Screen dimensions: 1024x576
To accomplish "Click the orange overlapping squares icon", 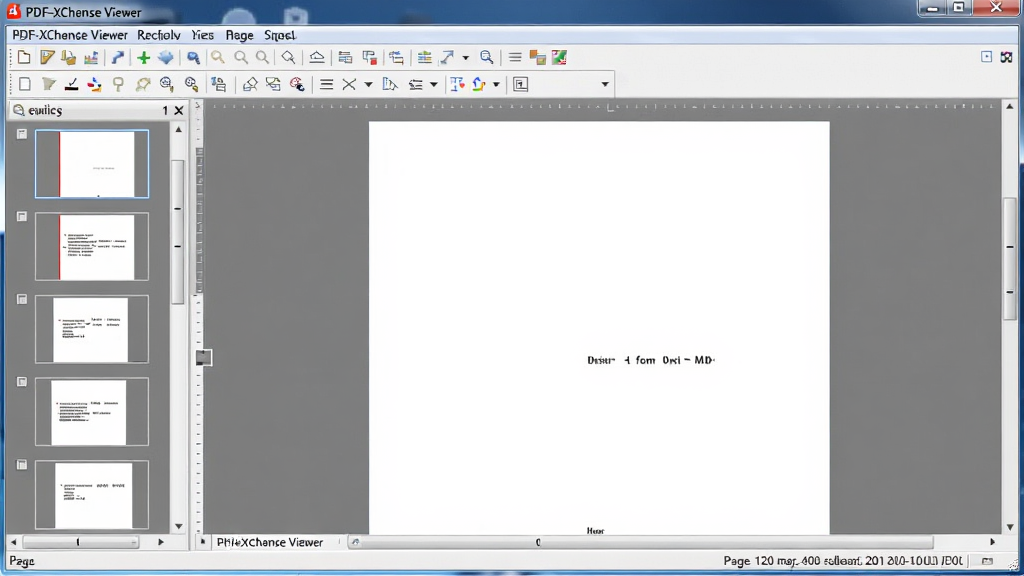I will 537,57.
